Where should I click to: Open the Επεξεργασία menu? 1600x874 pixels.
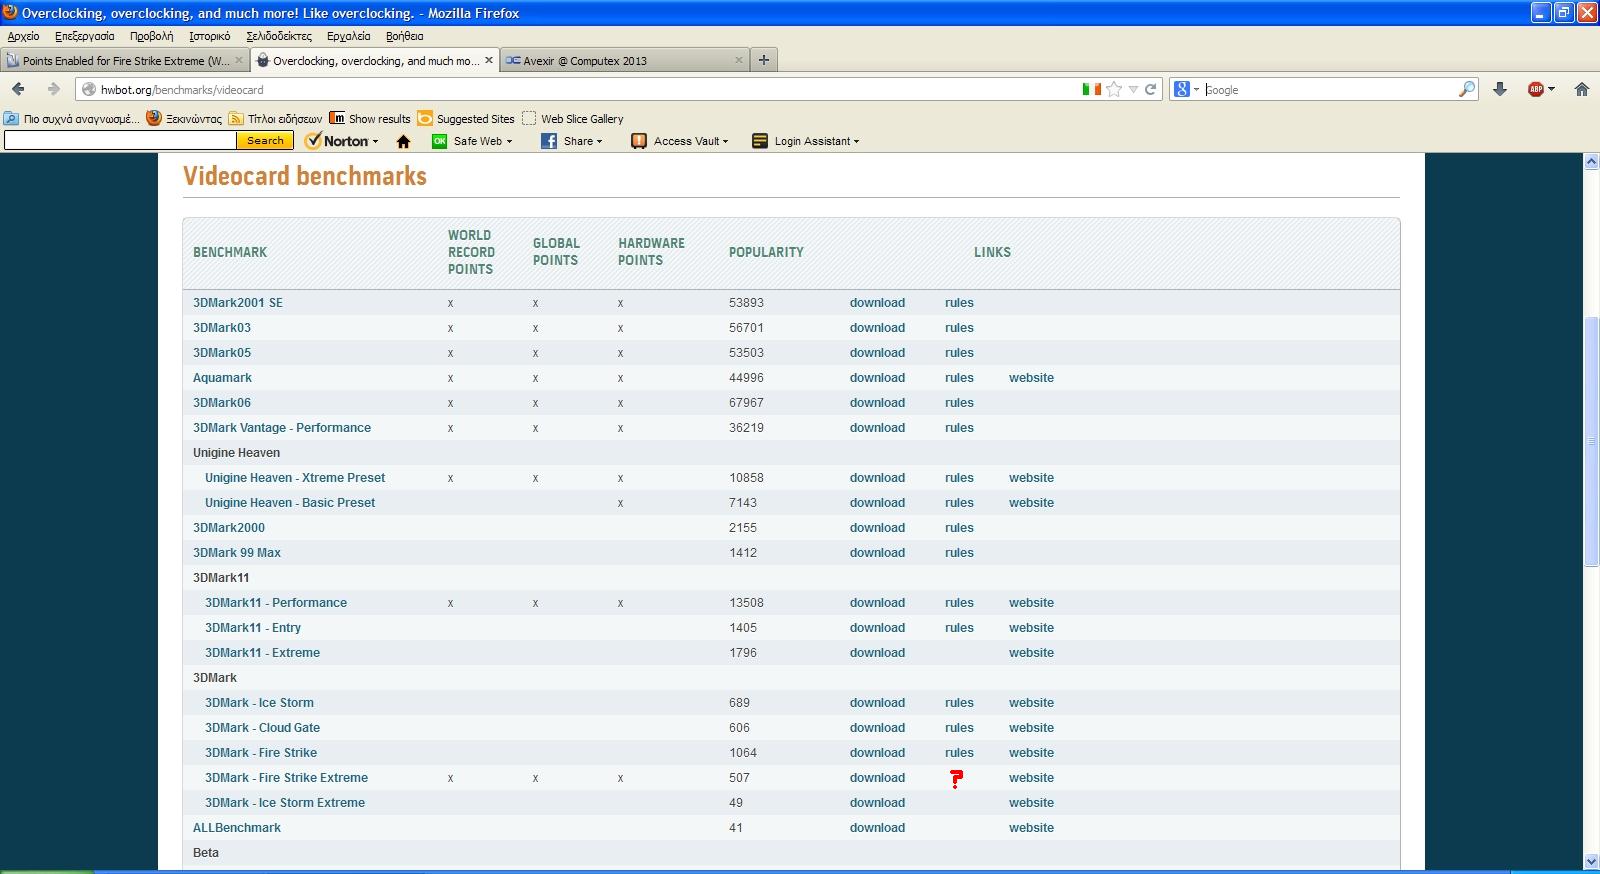click(x=85, y=36)
